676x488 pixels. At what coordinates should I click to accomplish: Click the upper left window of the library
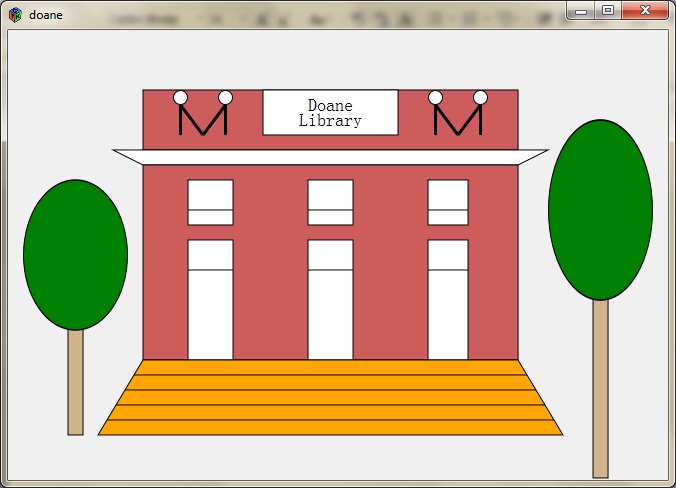tap(210, 202)
